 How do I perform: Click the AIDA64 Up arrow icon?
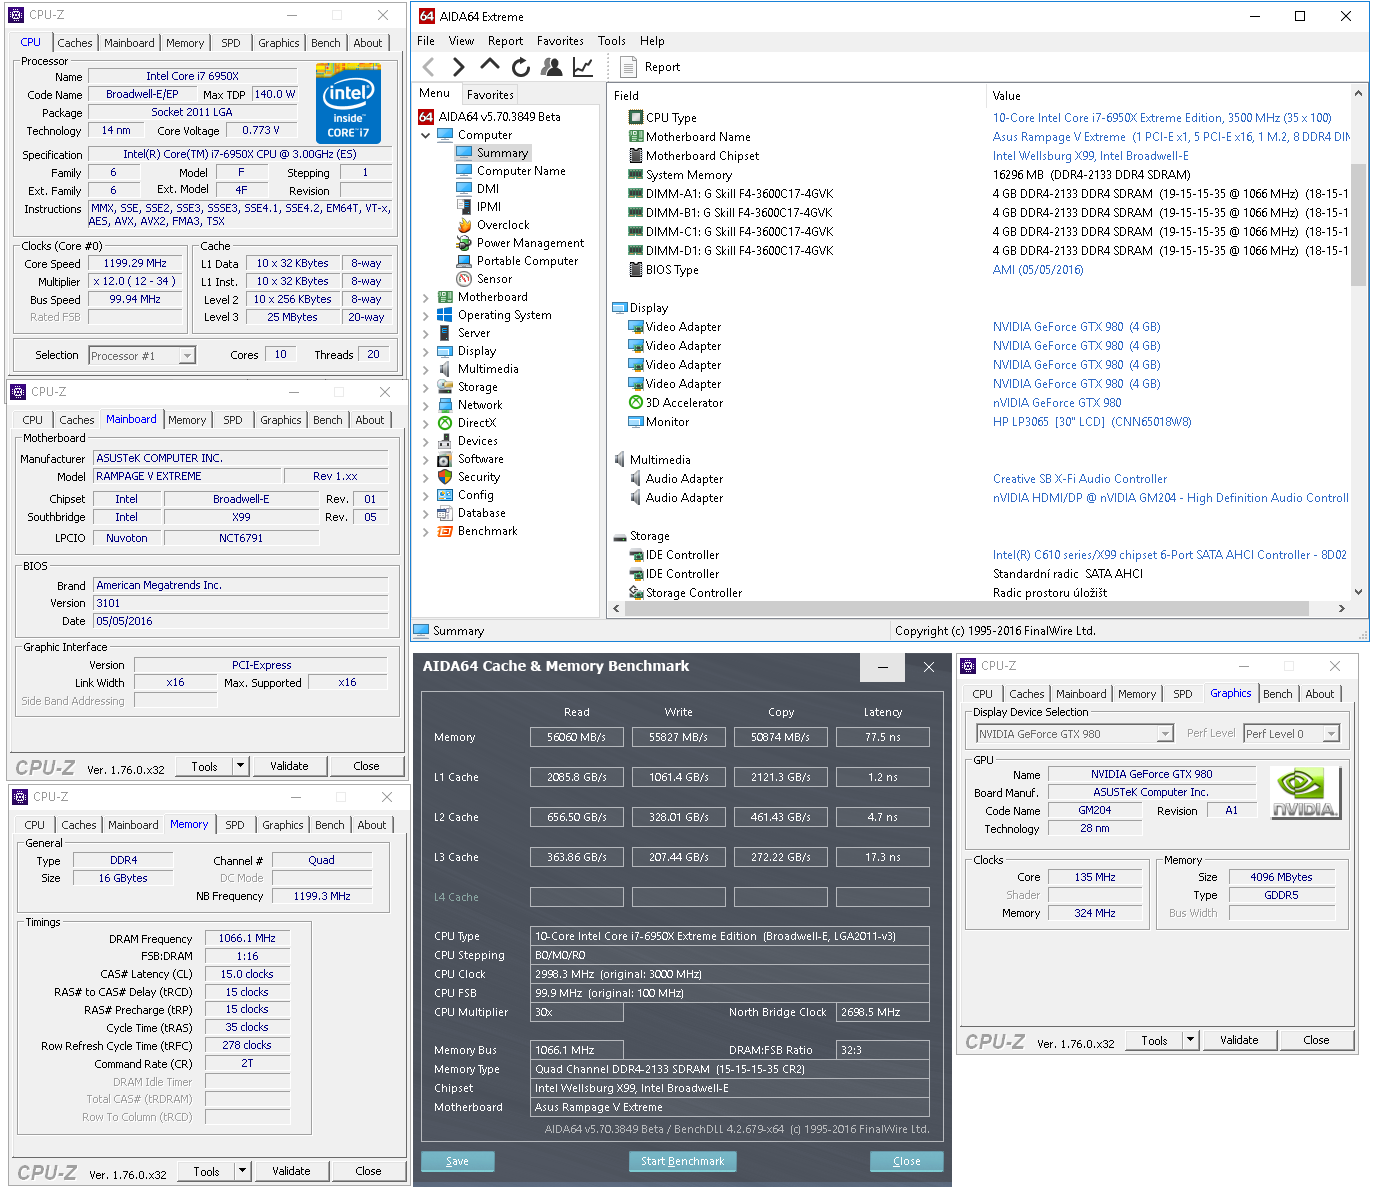point(490,65)
